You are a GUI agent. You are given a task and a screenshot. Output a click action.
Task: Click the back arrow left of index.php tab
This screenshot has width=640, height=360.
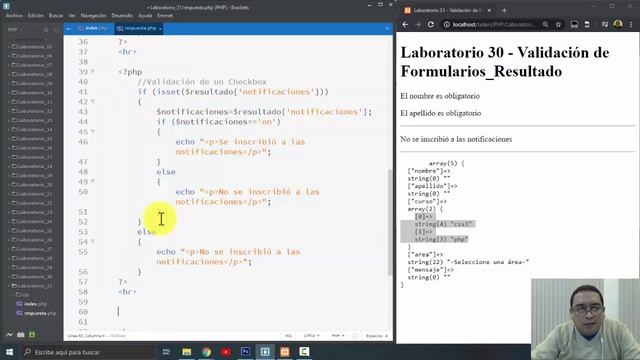[x=69, y=29]
